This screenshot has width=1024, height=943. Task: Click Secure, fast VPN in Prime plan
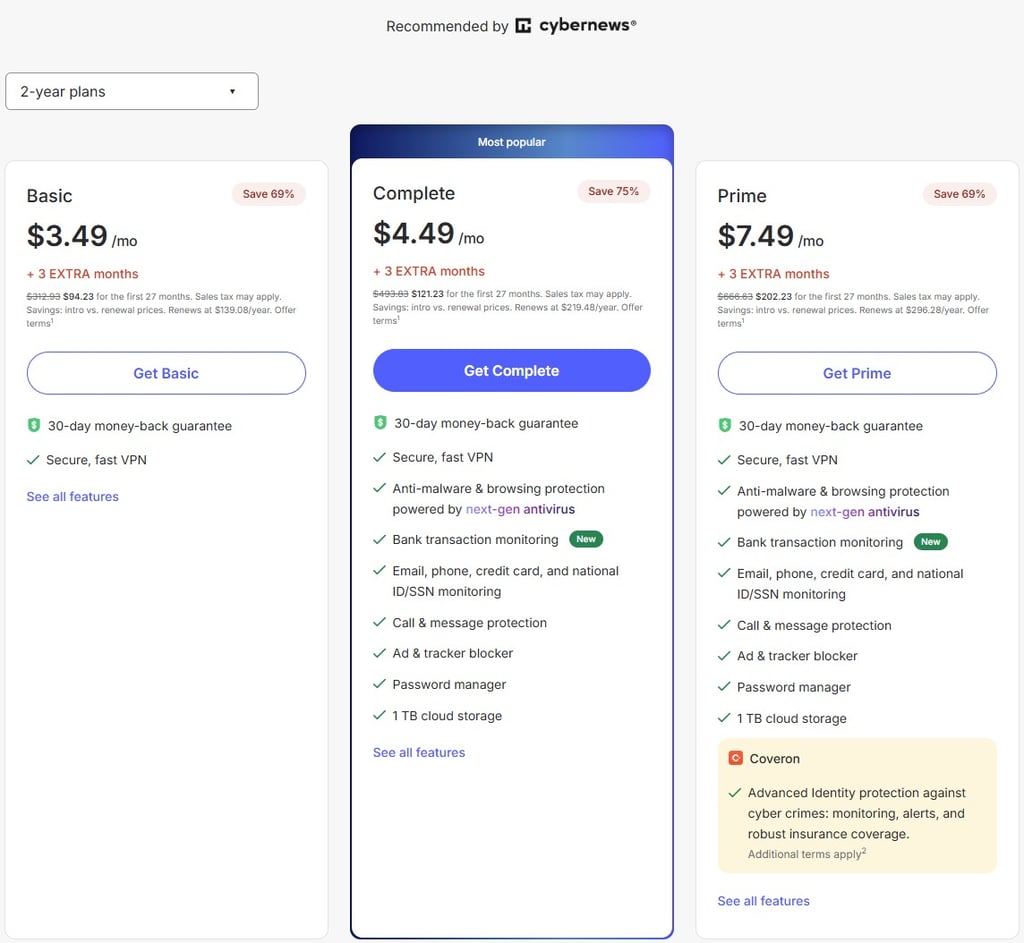pyautogui.click(x=787, y=460)
